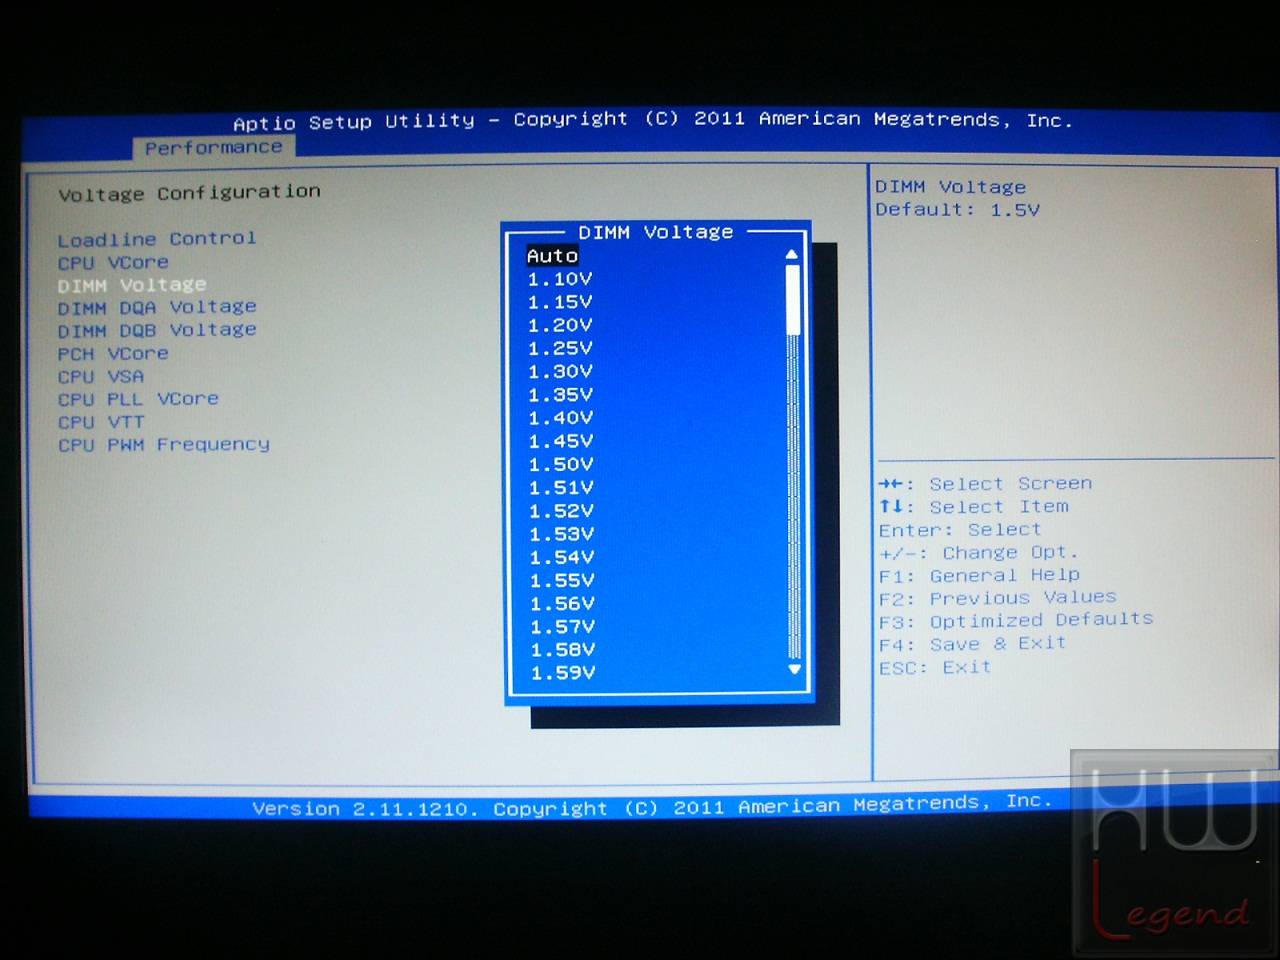The width and height of the screenshot is (1280, 960).
Task: Click the DIMM Voltage popup title
Action: tap(656, 232)
